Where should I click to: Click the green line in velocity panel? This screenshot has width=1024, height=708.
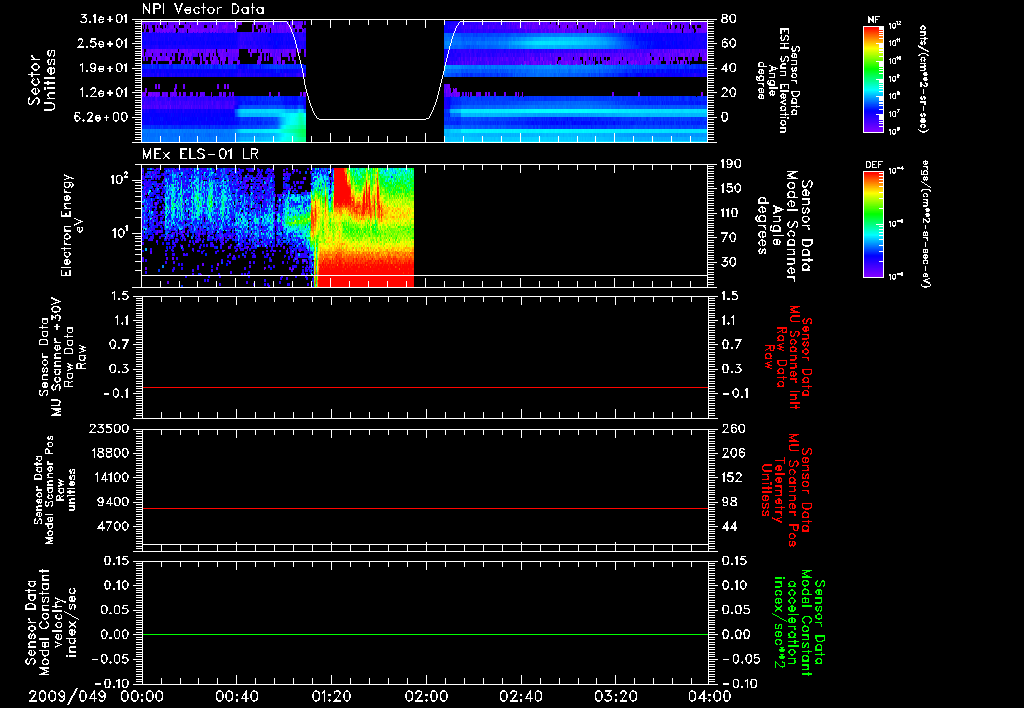(424, 634)
